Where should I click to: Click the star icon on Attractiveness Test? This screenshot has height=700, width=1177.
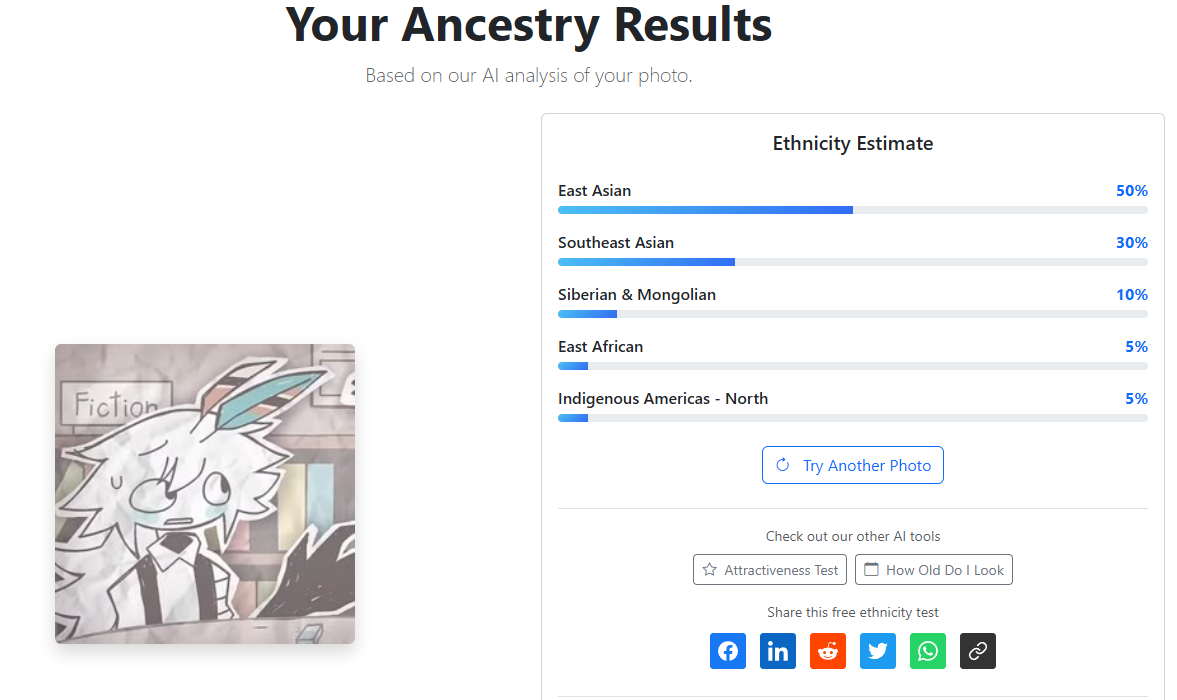point(710,570)
